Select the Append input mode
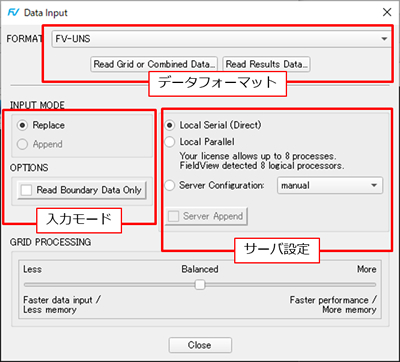This screenshot has height=362, width=400. pyautogui.click(x=22, y=144)
